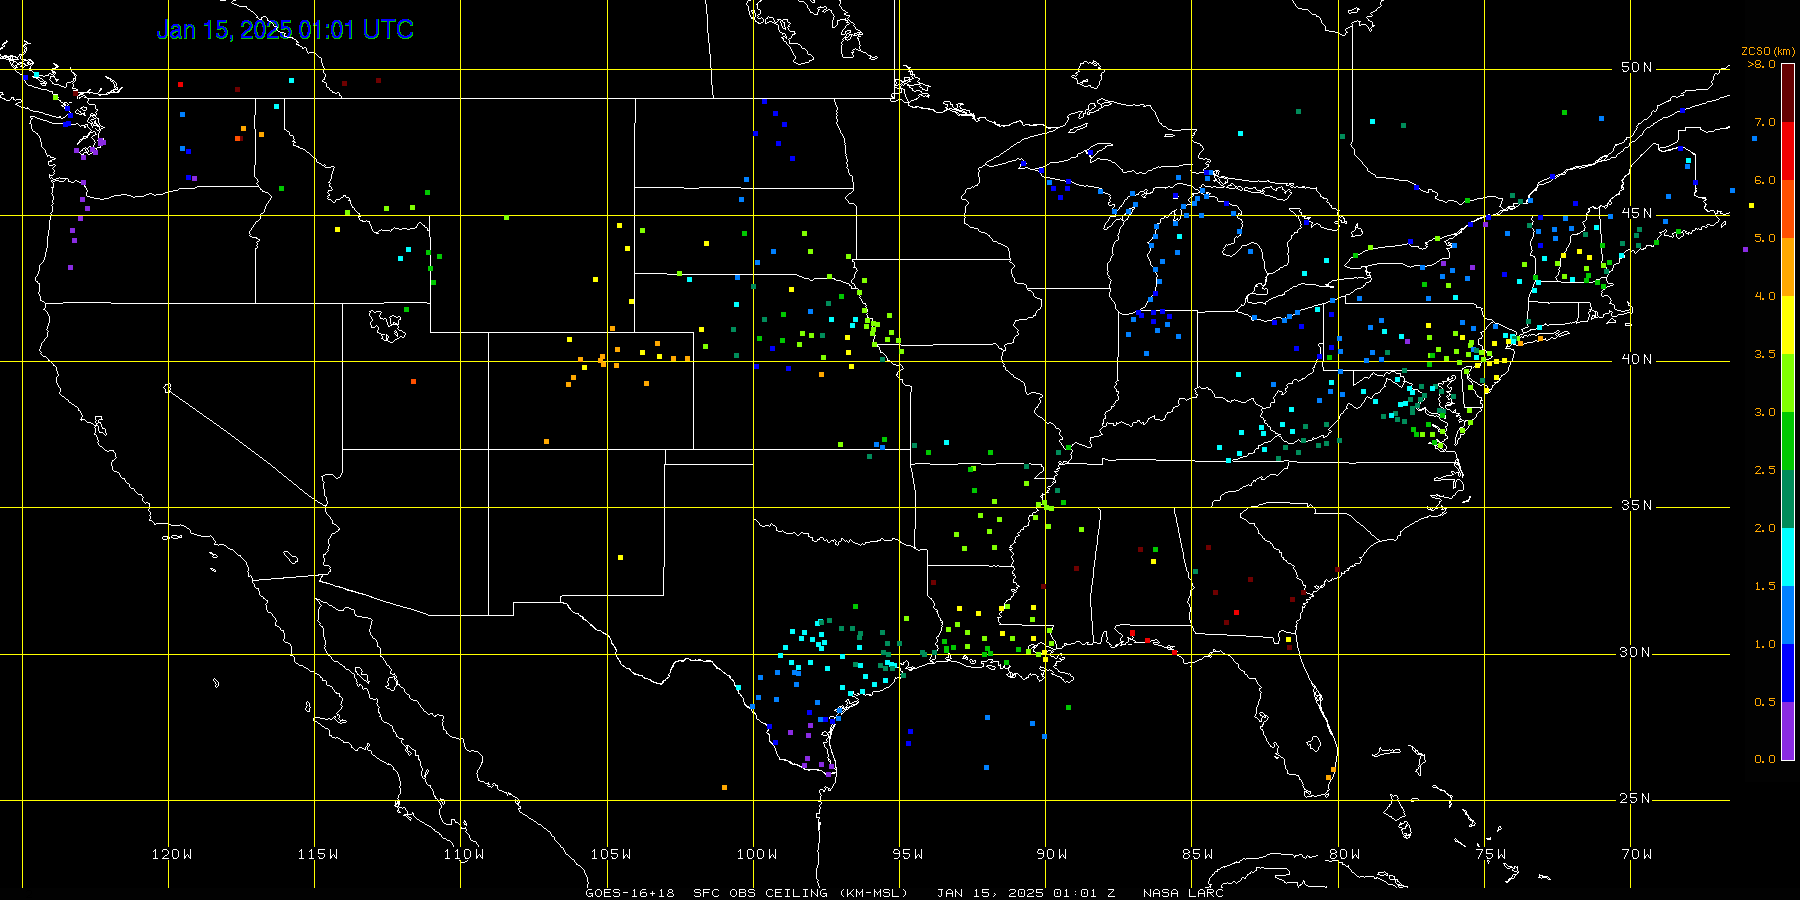Viewport: 1800px width, 900px height.
Task: Click the green 2.5–3.0 km legend band
Action: [1788, 441]
